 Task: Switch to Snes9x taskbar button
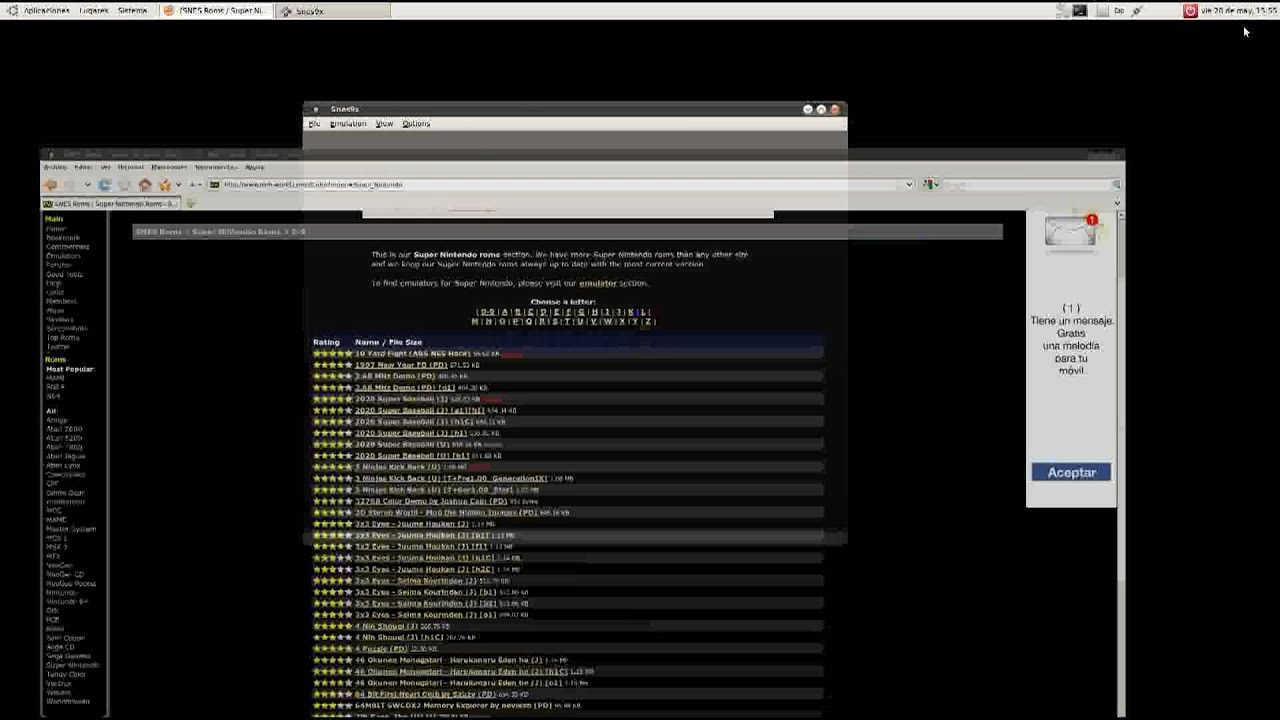tap(333, 10)
